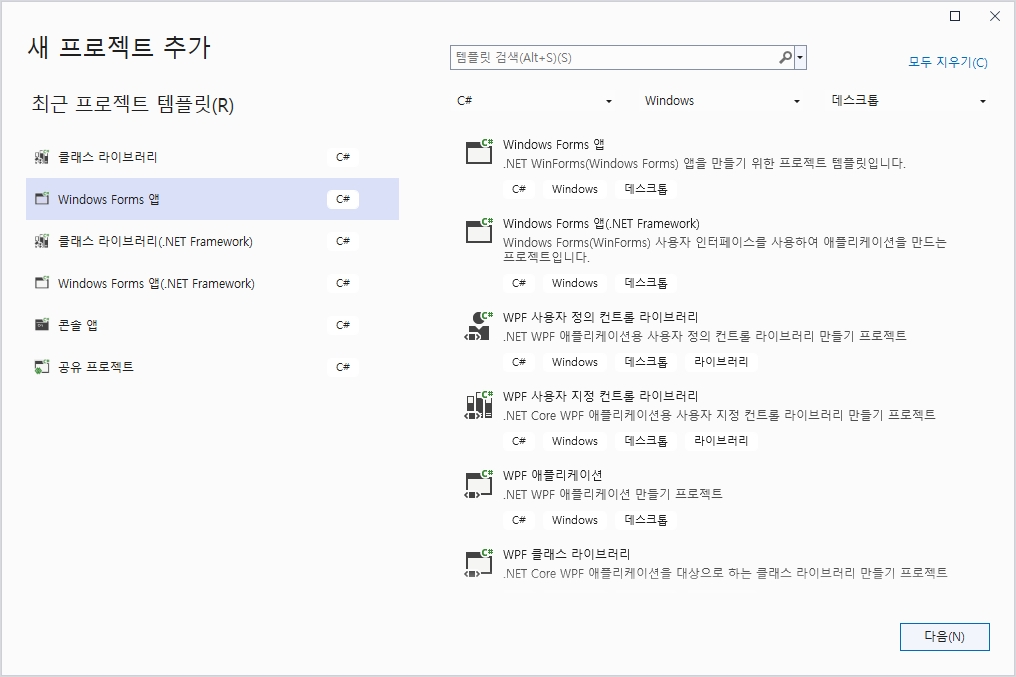This screenshot has height=677, width=1016.
Task: Click the recent Windows Forms 앱(.NET Framework) icon
Action: (x=41, y=283)
